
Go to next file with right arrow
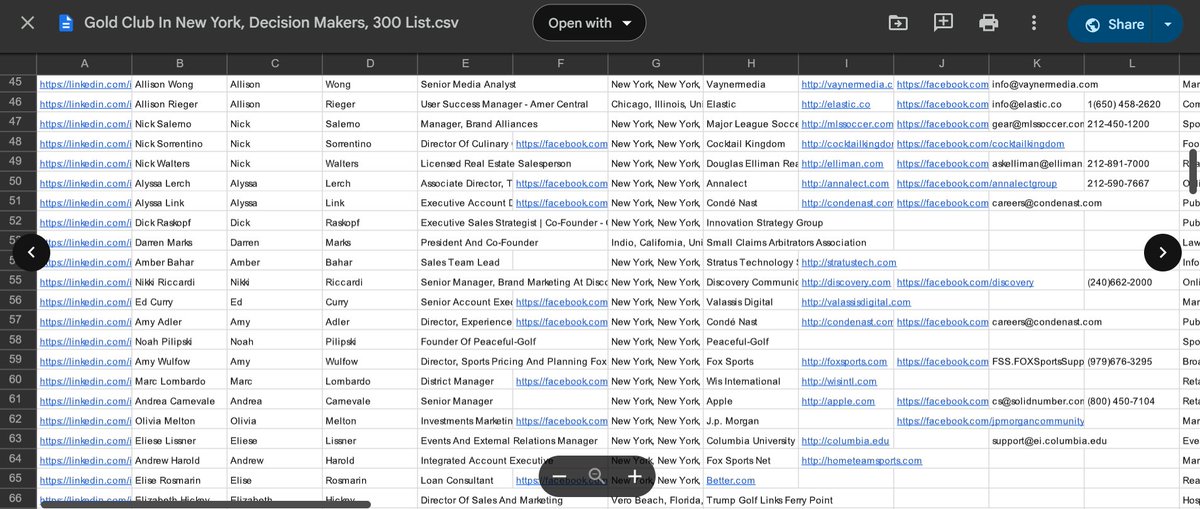[1162, 252]
